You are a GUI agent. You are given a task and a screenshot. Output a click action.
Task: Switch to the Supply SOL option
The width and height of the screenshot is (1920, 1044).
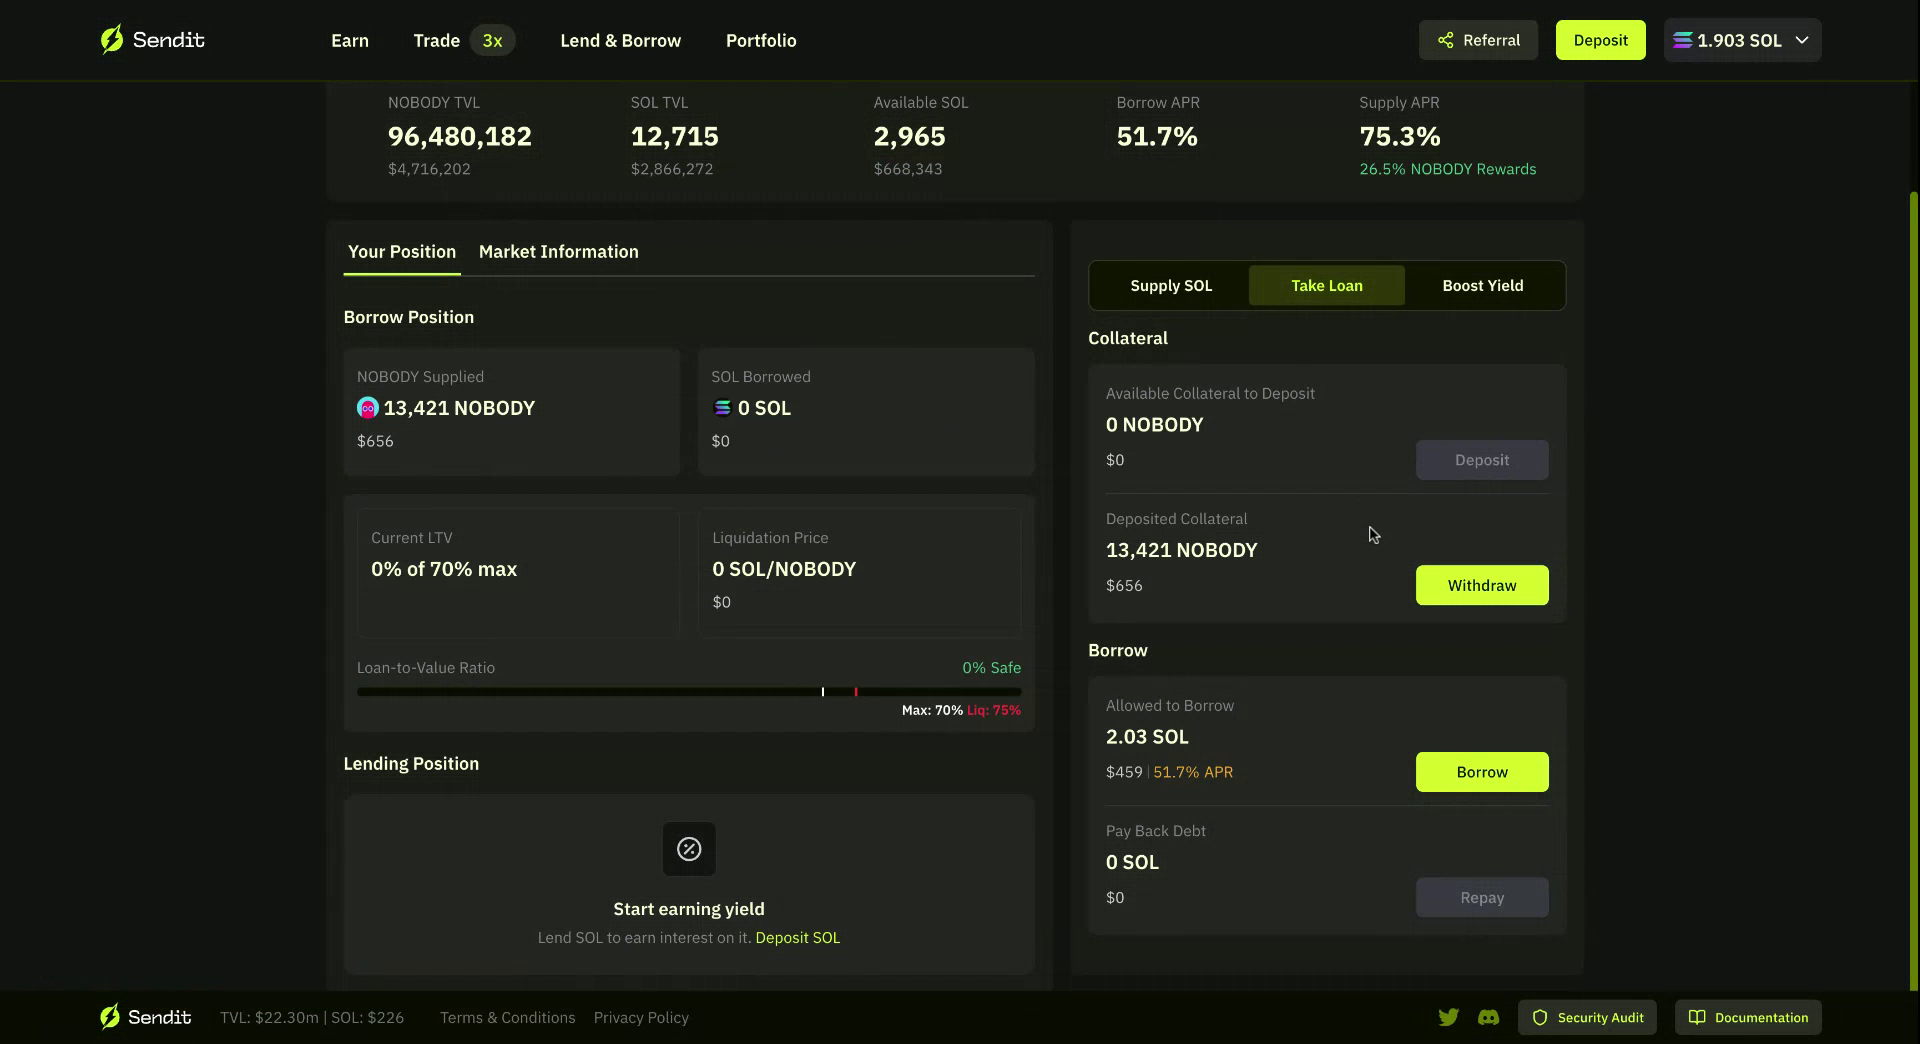(x=1170, y=285)
